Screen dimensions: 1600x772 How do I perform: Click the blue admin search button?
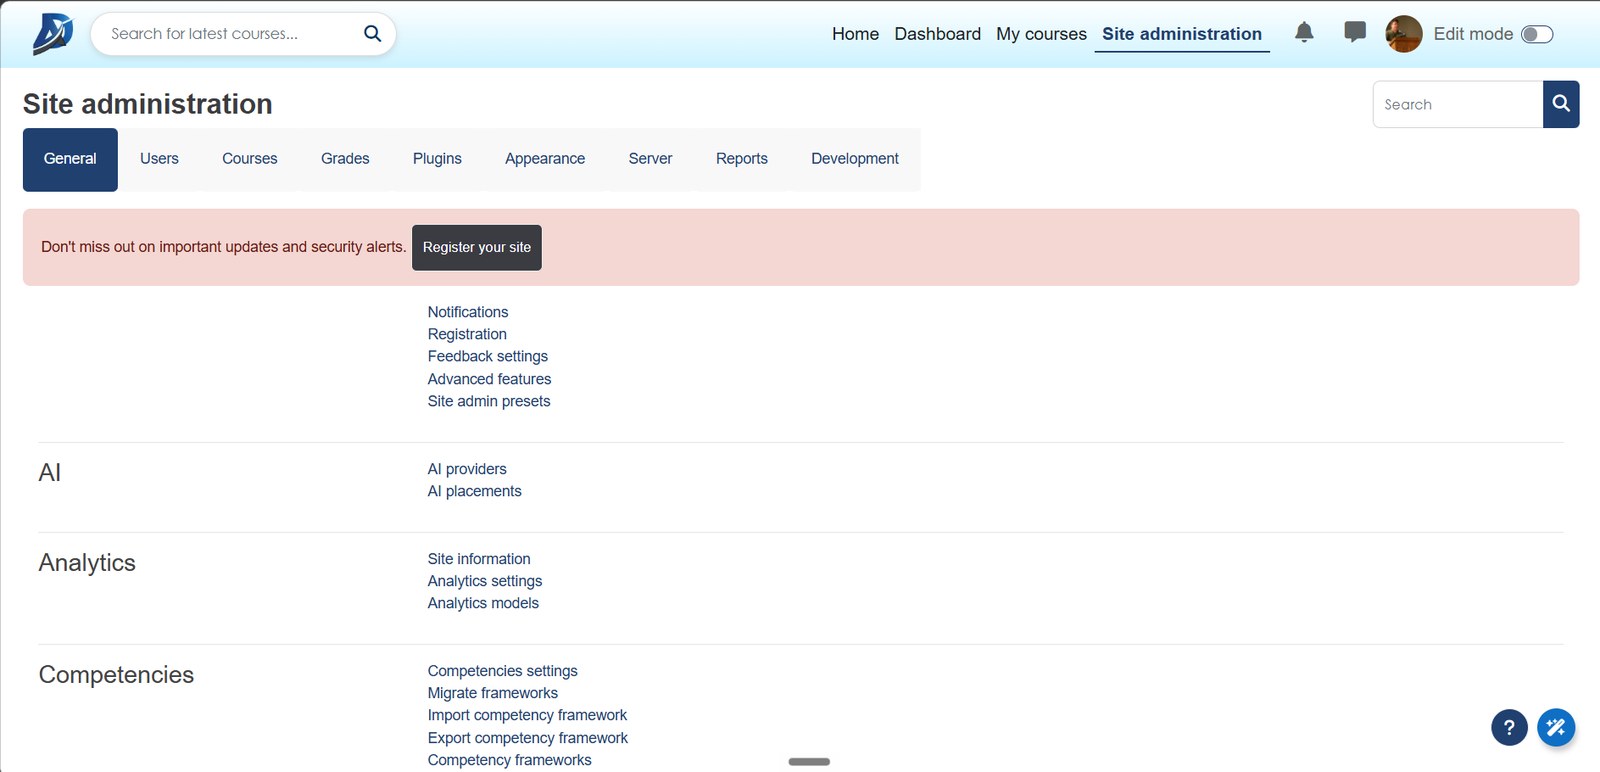(x=1561, y=104)
